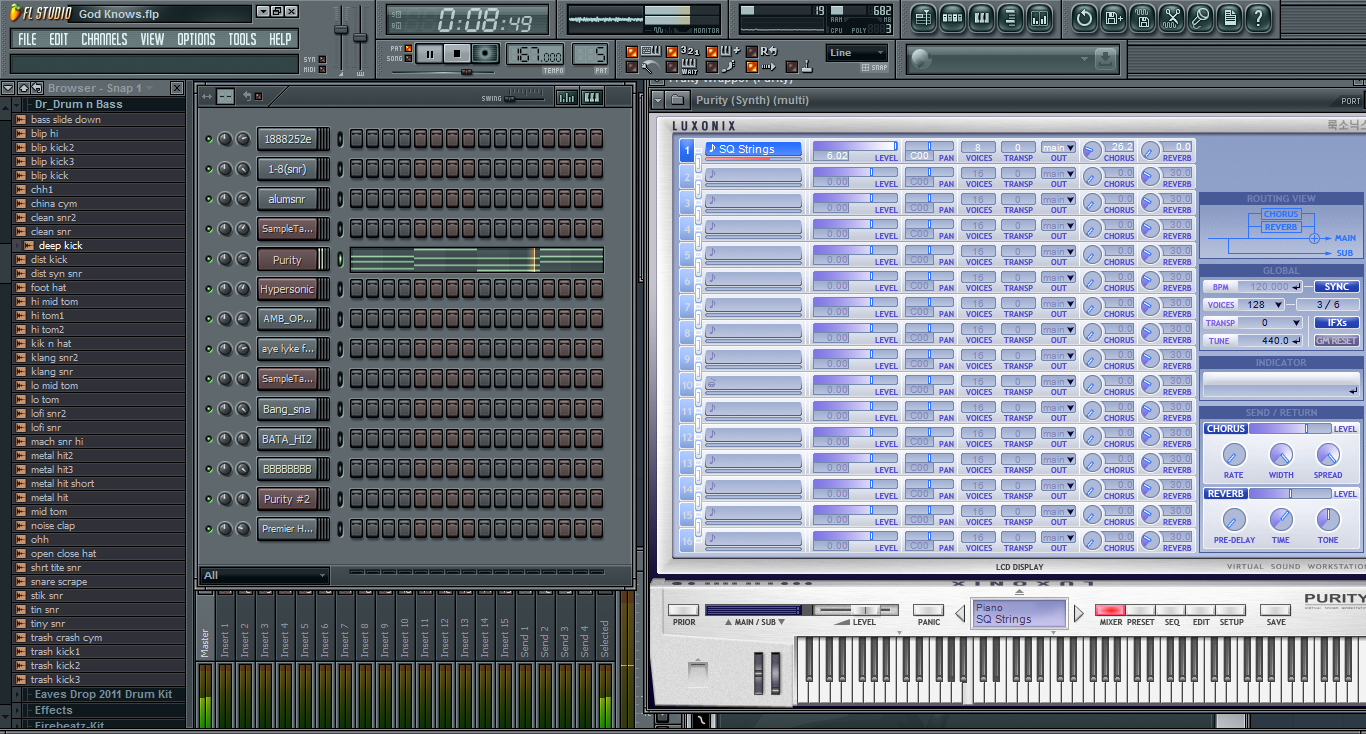The image size is (1366, 734).
Task: Open the Mixer window icon
Action: (1040, 17)
